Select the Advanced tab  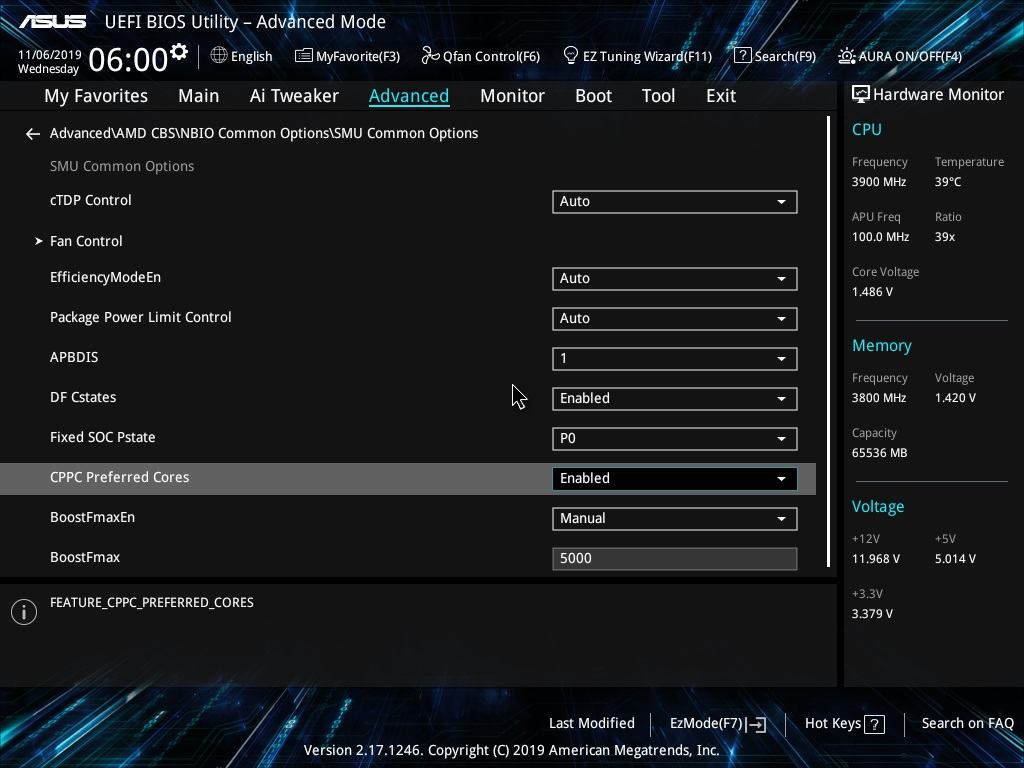[x=409, y=96]
